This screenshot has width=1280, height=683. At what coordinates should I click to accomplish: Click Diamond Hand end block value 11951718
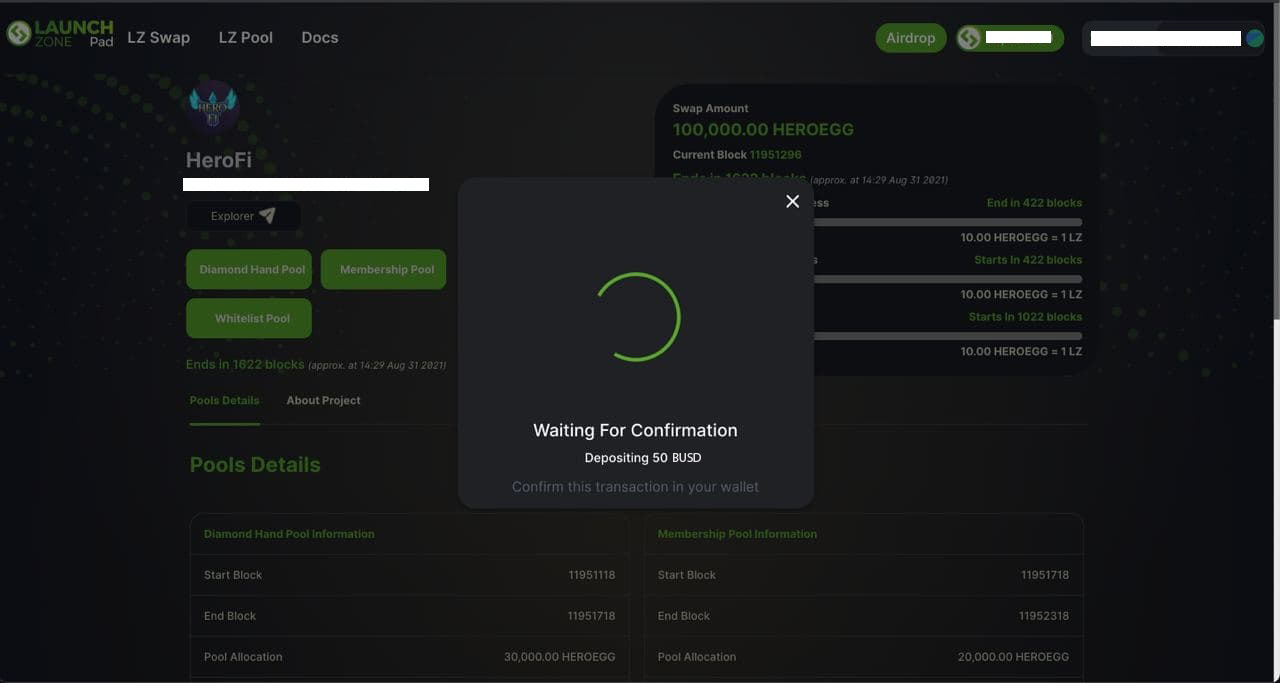click(x=591, y=616)
